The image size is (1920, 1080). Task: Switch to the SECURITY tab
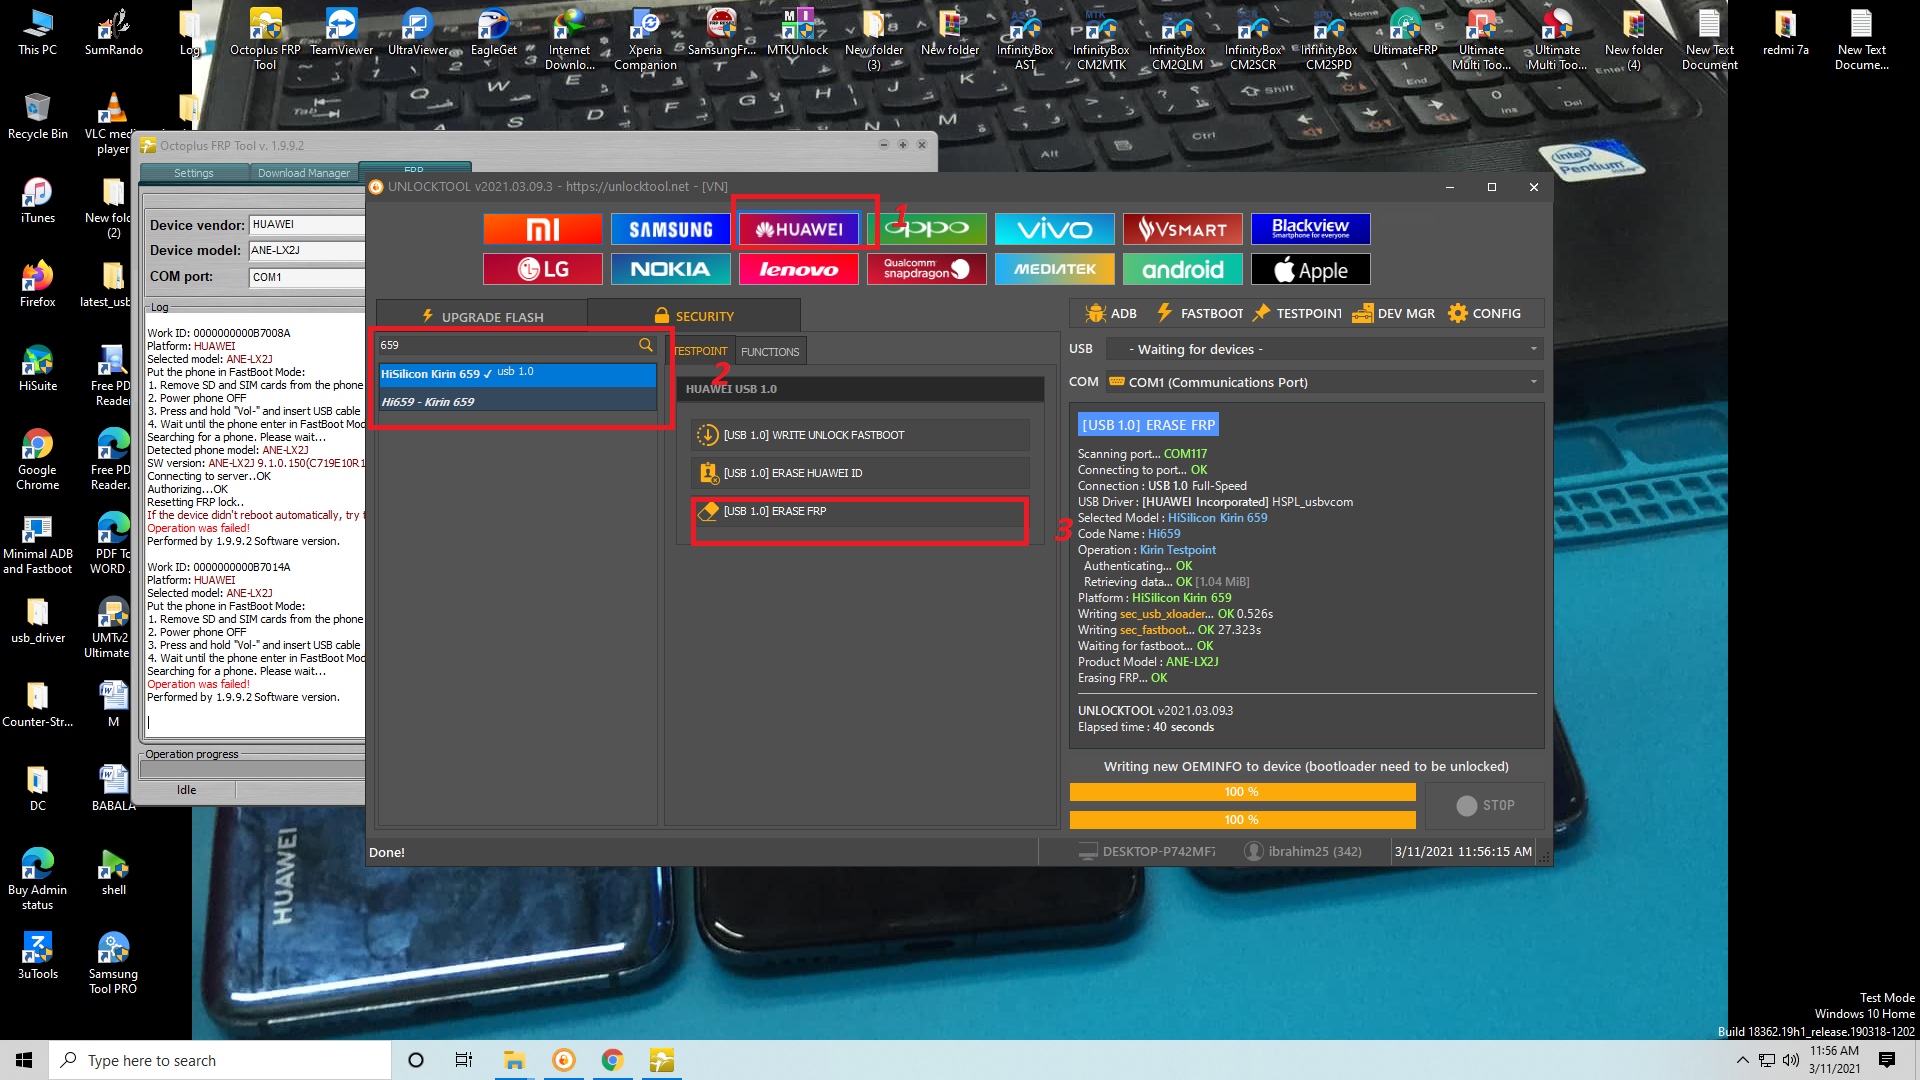click(x=694, y=316)
